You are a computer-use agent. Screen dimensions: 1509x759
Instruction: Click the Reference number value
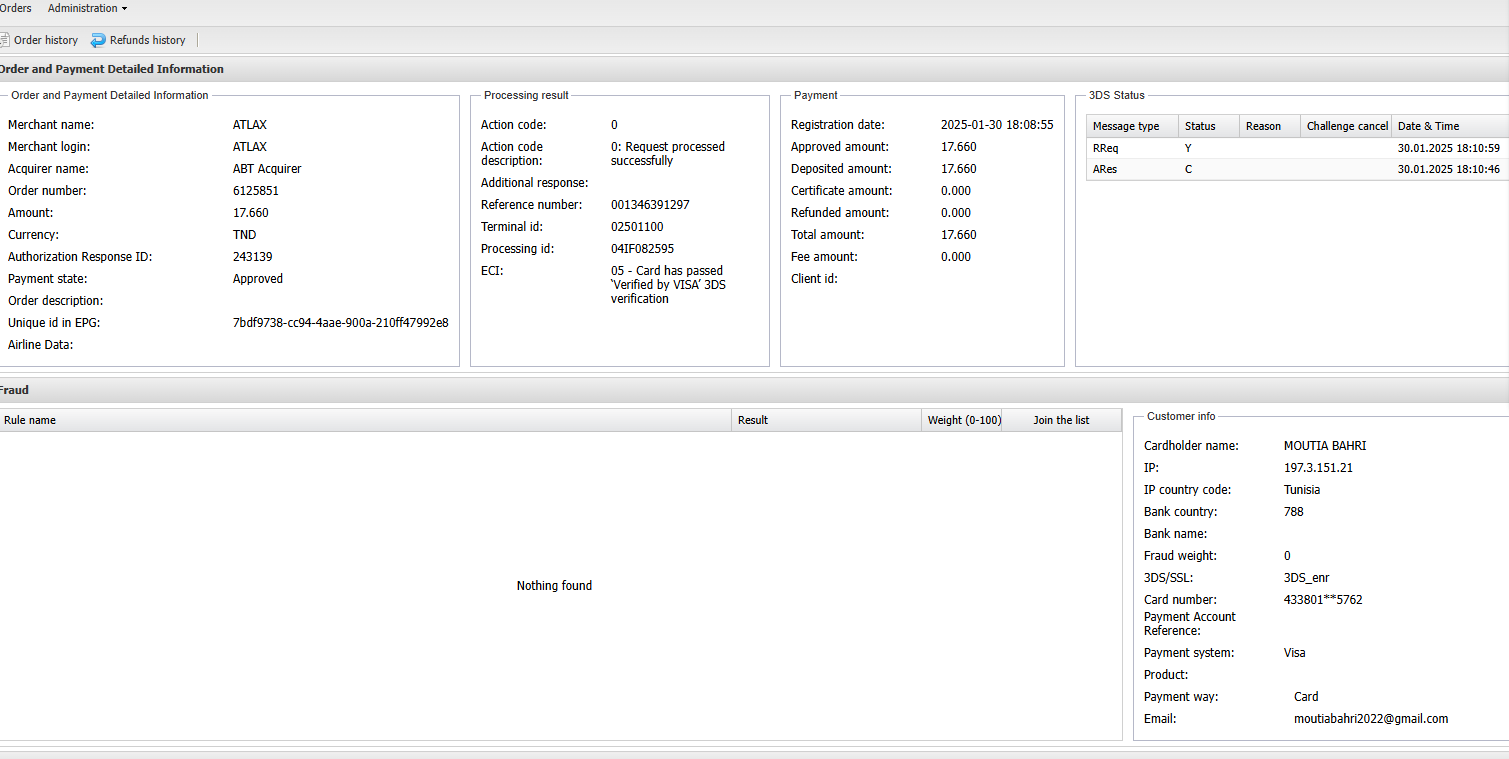click(x=650, y=205)
